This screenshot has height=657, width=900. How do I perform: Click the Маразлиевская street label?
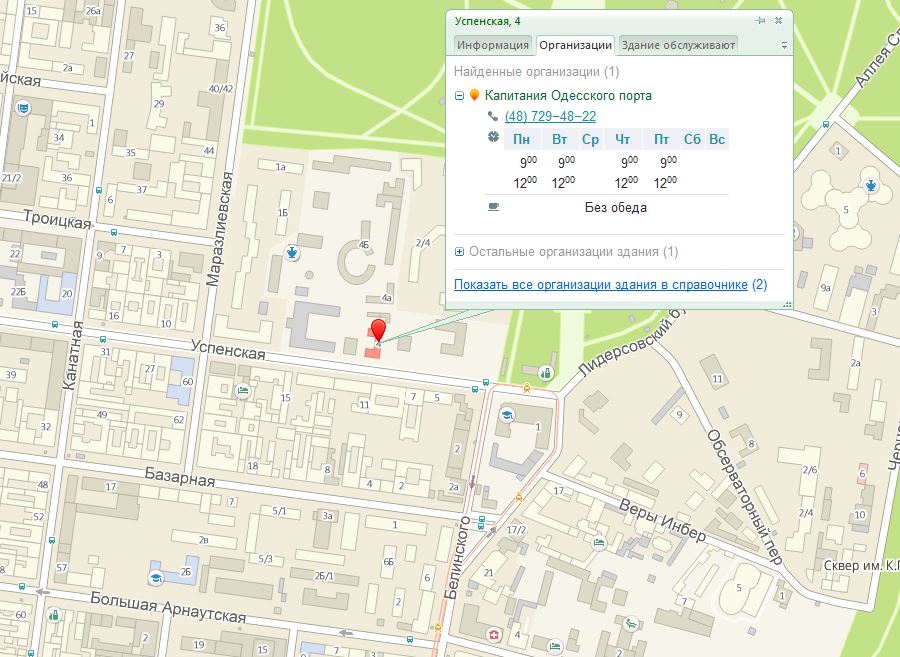(220, 228)
